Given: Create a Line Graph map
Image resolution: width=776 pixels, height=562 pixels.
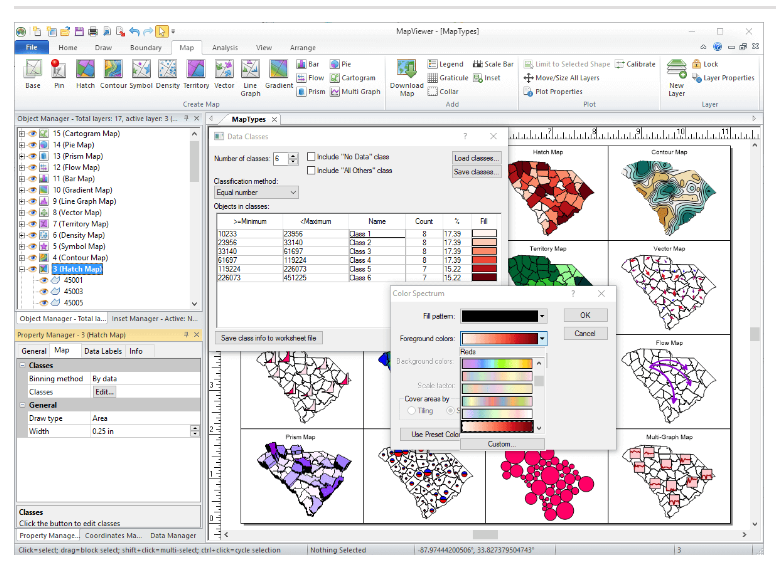Looking at the screenshot, I should click(x=250, y=78).
